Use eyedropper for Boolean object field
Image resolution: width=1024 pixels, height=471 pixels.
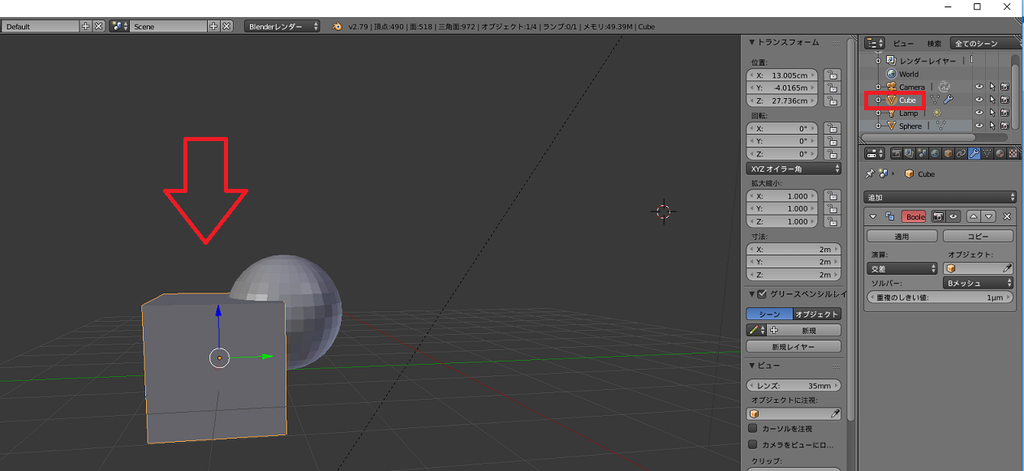(x=1007, y=268)
